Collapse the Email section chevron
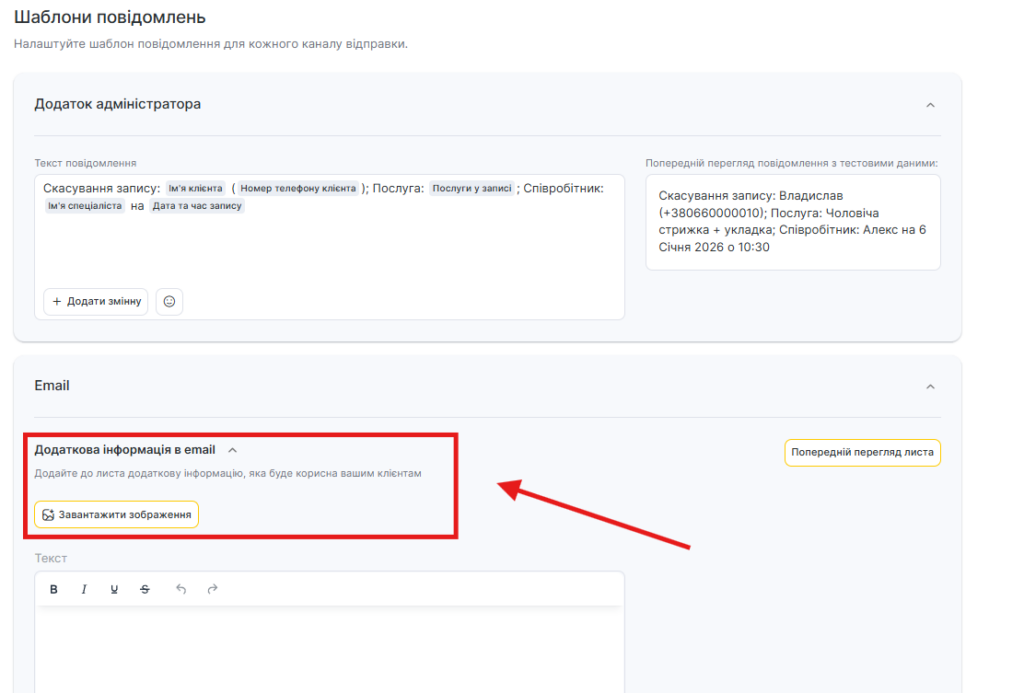Screen dimensions: 1024x693 click(930, 386)
